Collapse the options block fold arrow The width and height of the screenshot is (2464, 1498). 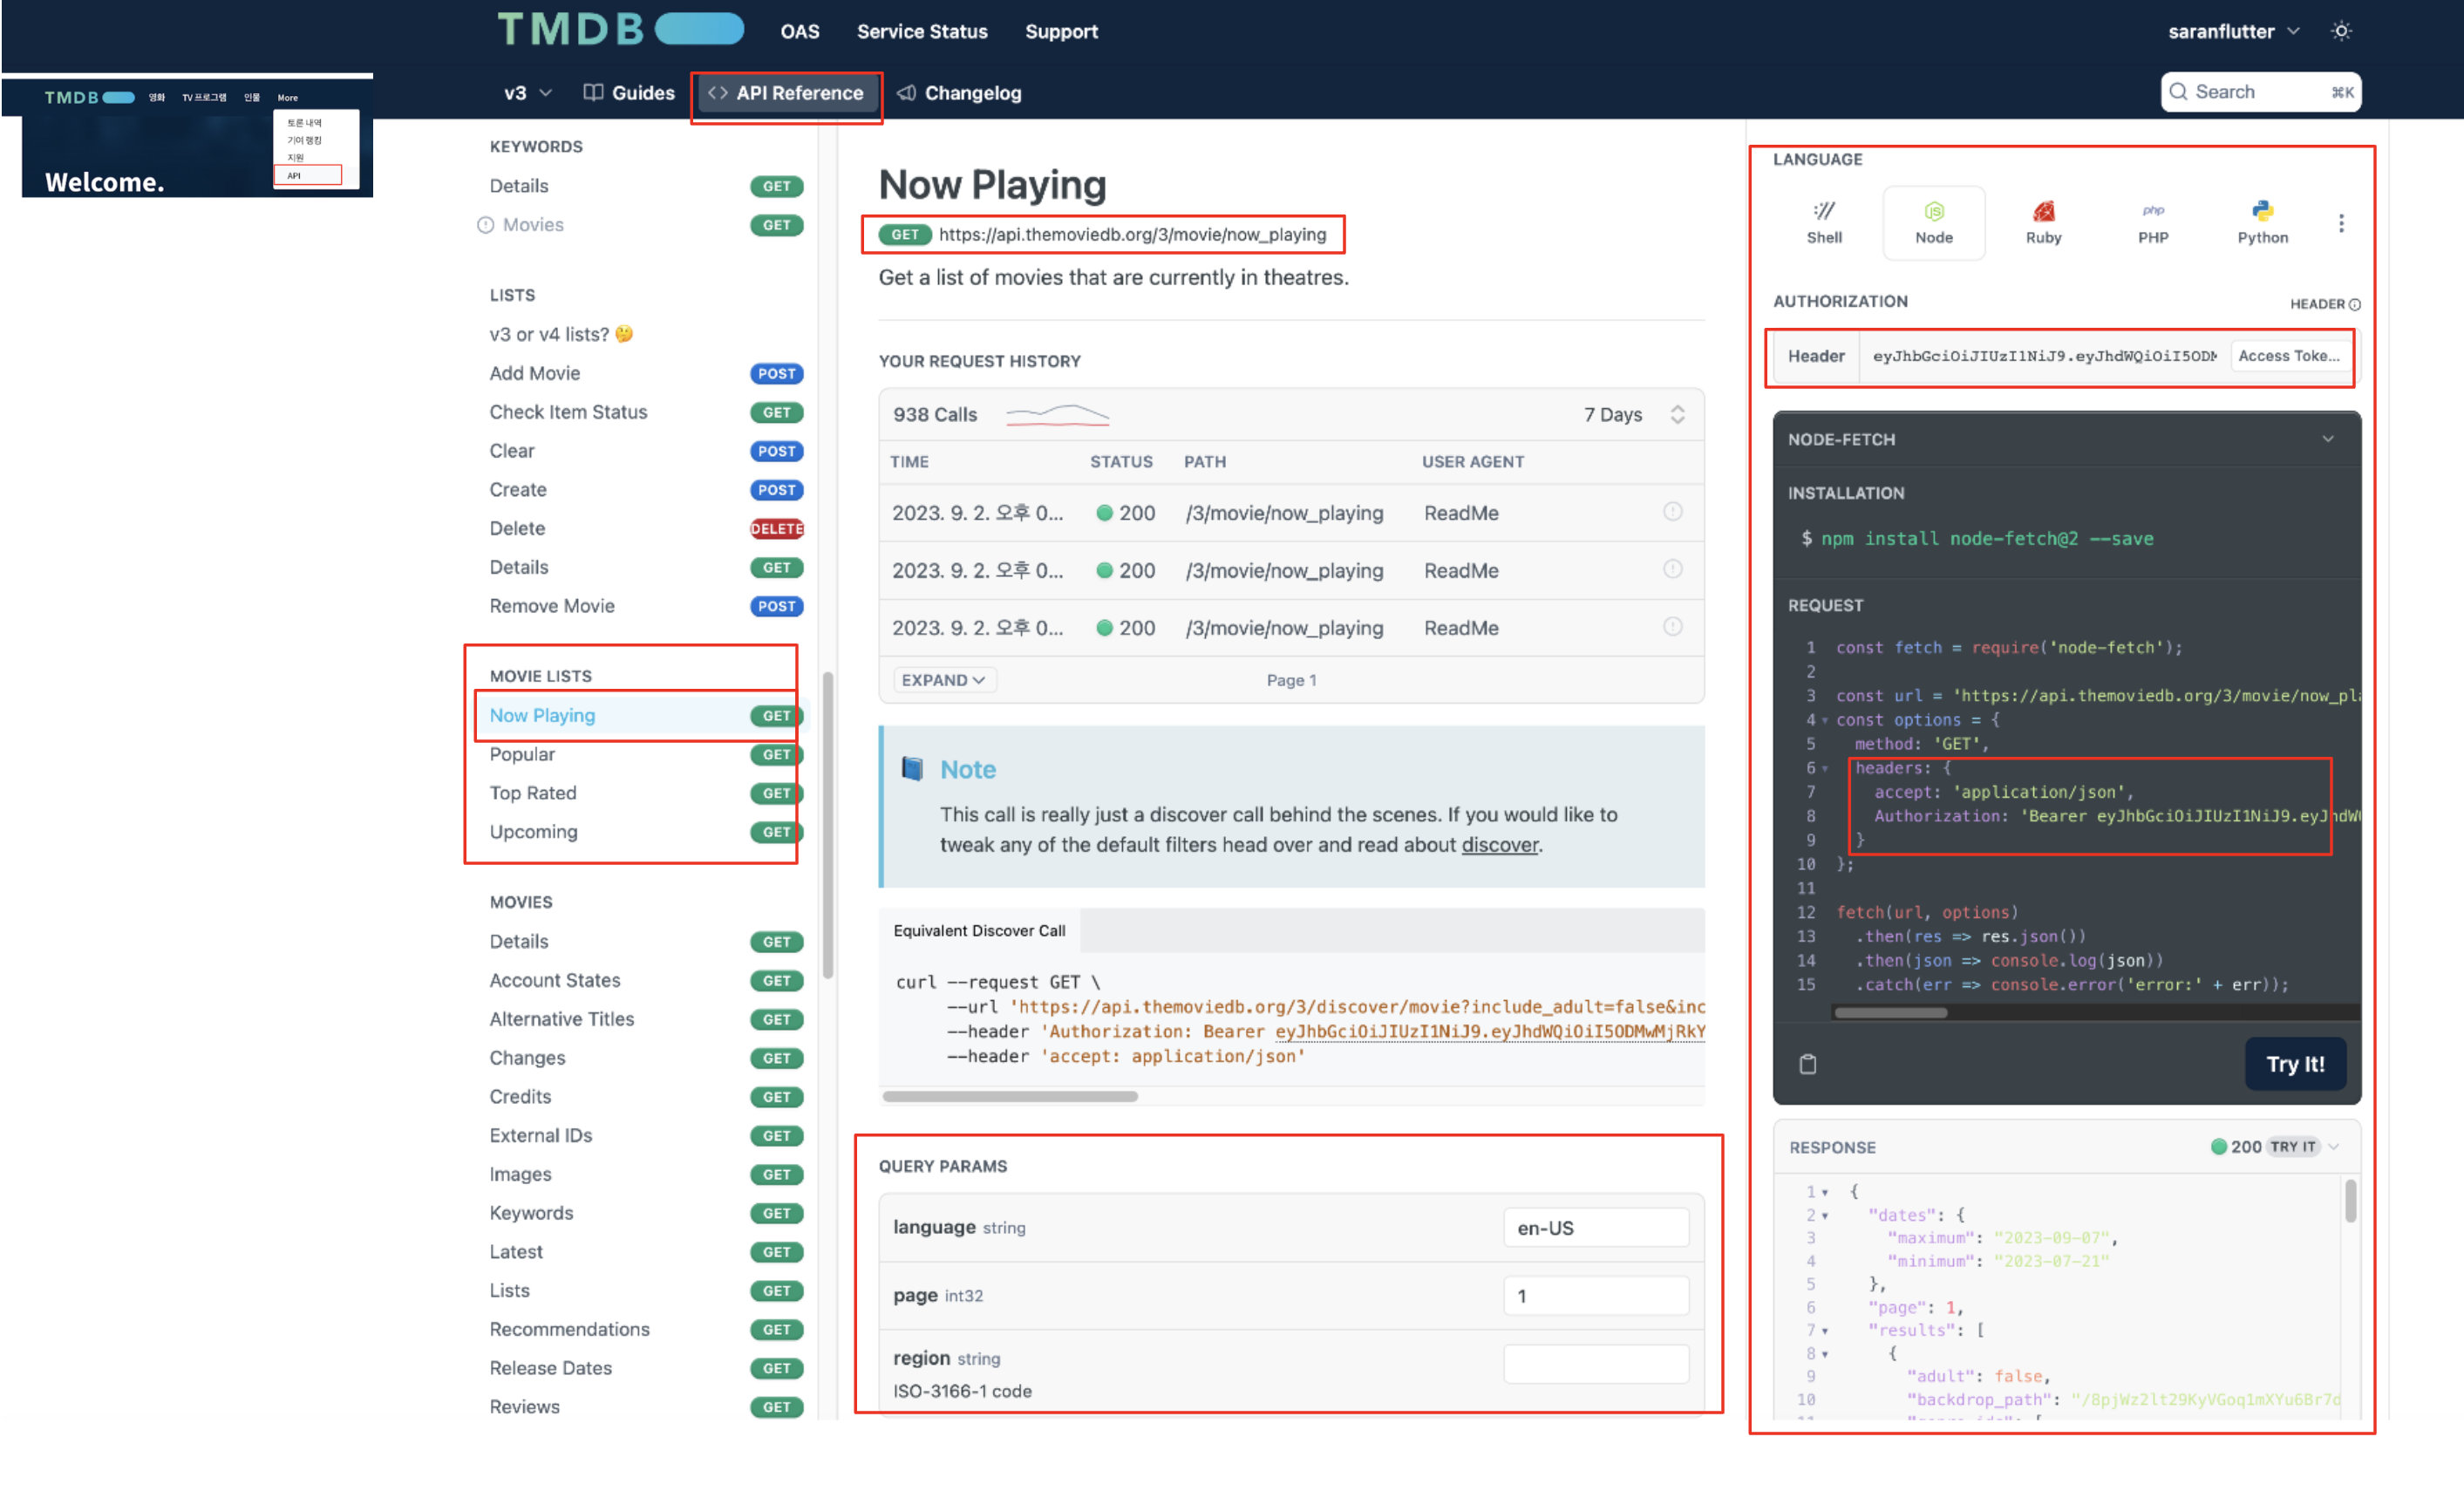1825,720
